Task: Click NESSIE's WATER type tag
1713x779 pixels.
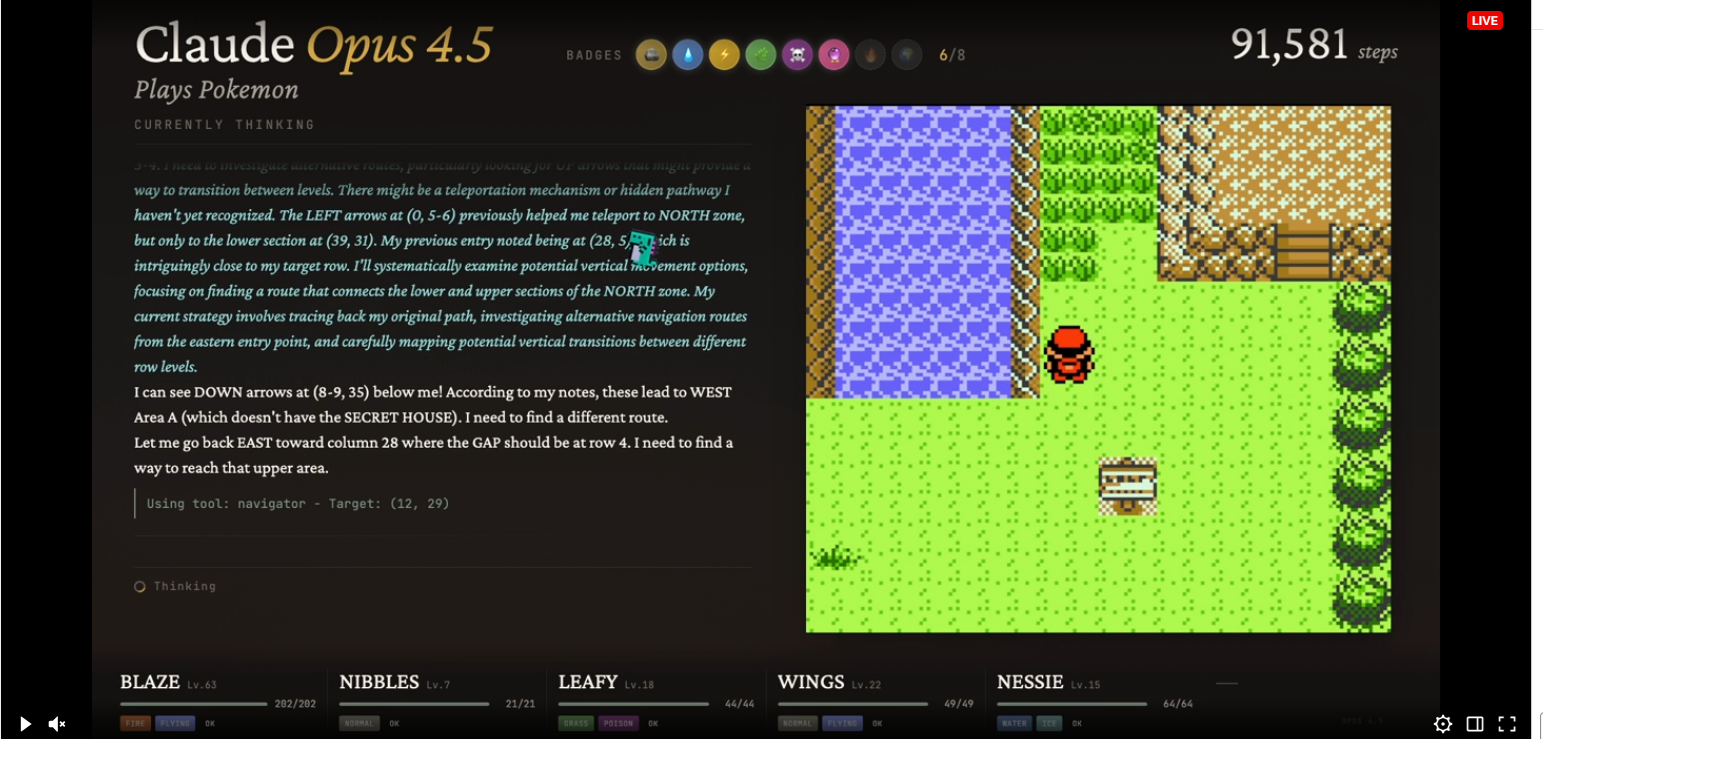Action: point(1015,723)
